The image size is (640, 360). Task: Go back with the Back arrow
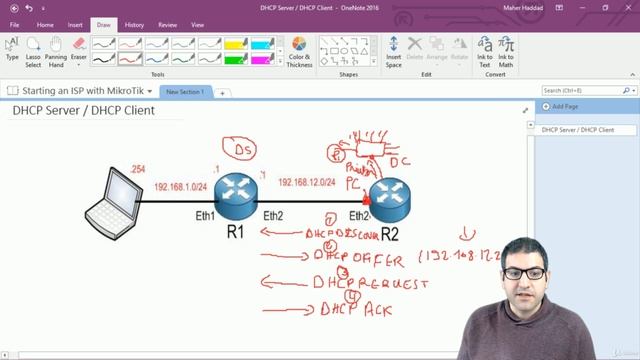(14, 8)
